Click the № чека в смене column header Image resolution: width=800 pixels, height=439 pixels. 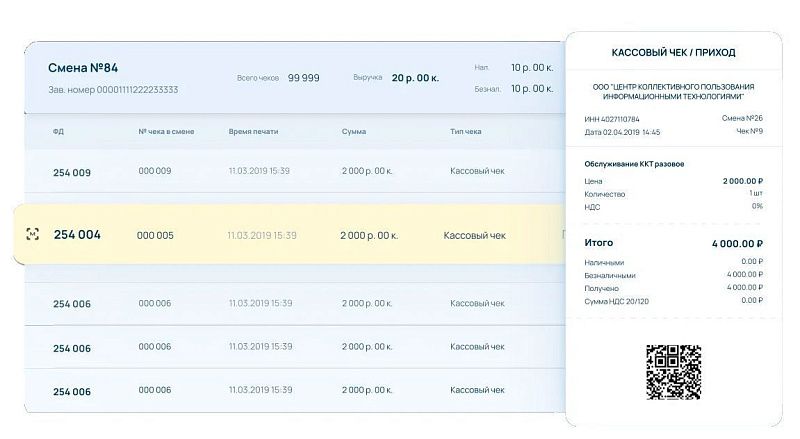[x=166, y=132]
